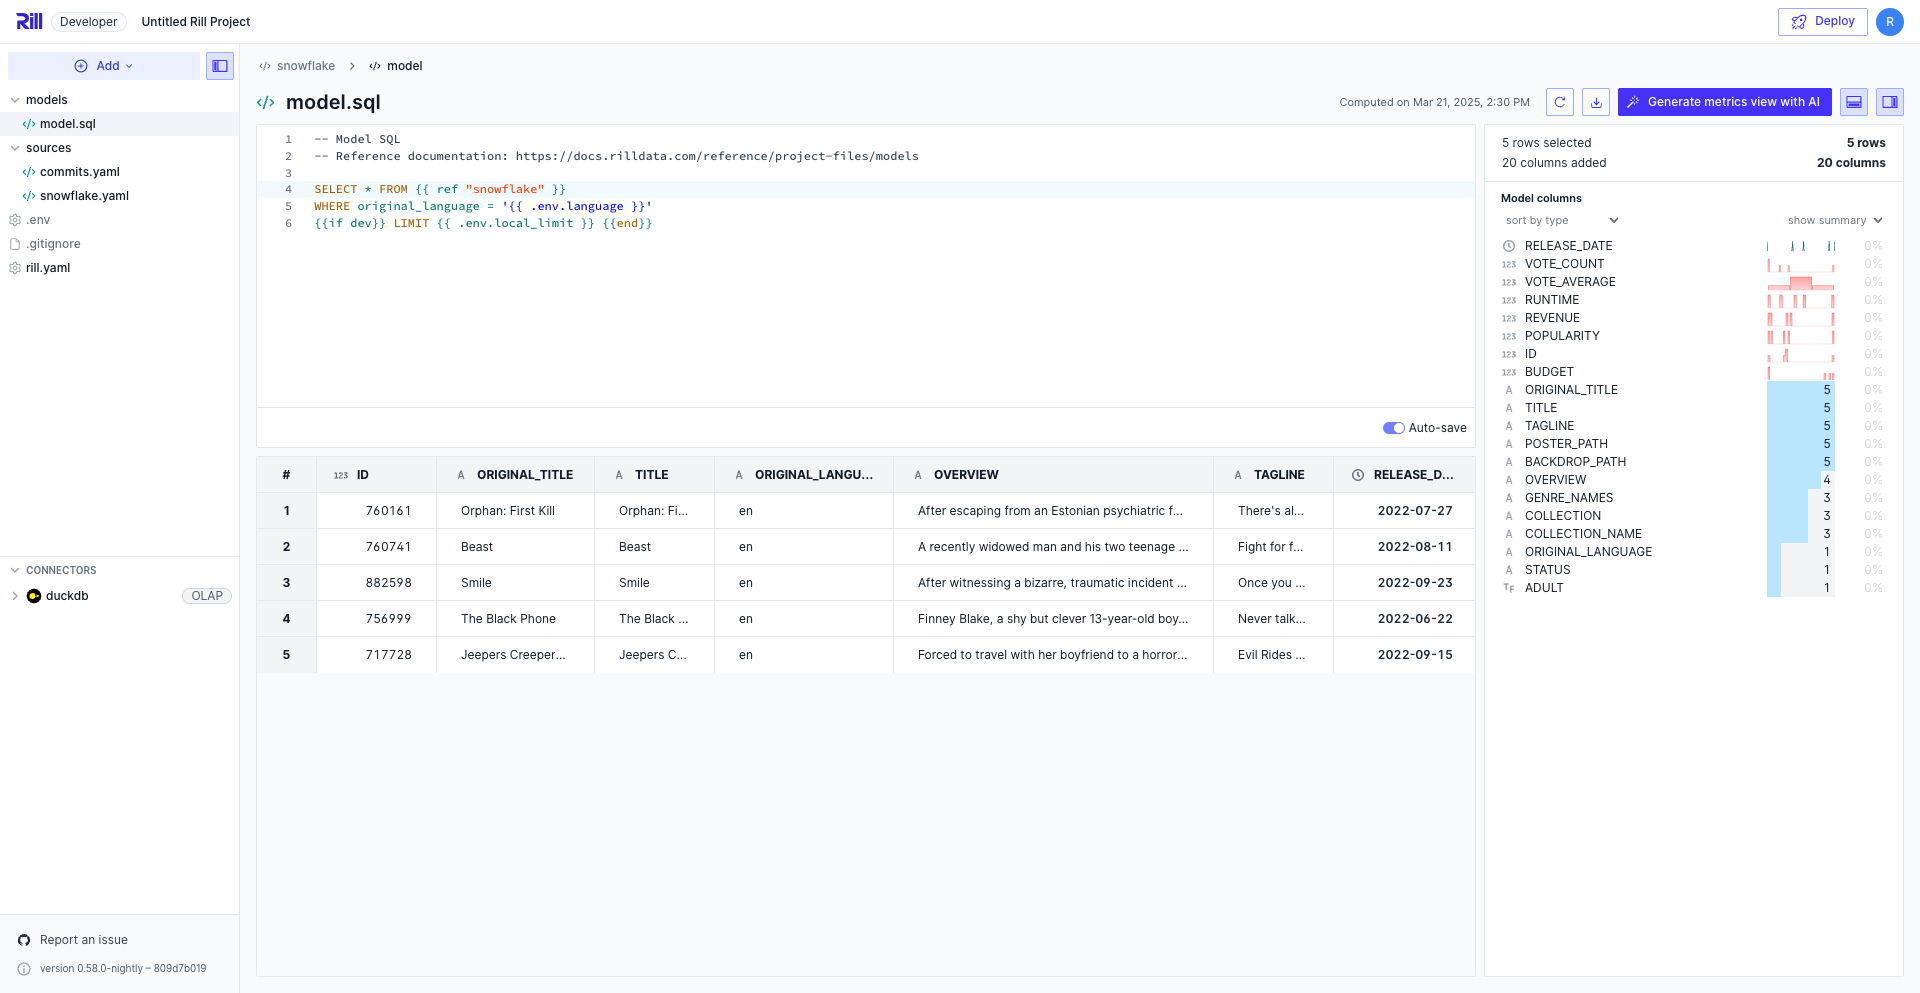Click the VOTE_AVERAGE histogram bar
The width and height of the screenshot is (1920, 993).
pos(1800,283)
